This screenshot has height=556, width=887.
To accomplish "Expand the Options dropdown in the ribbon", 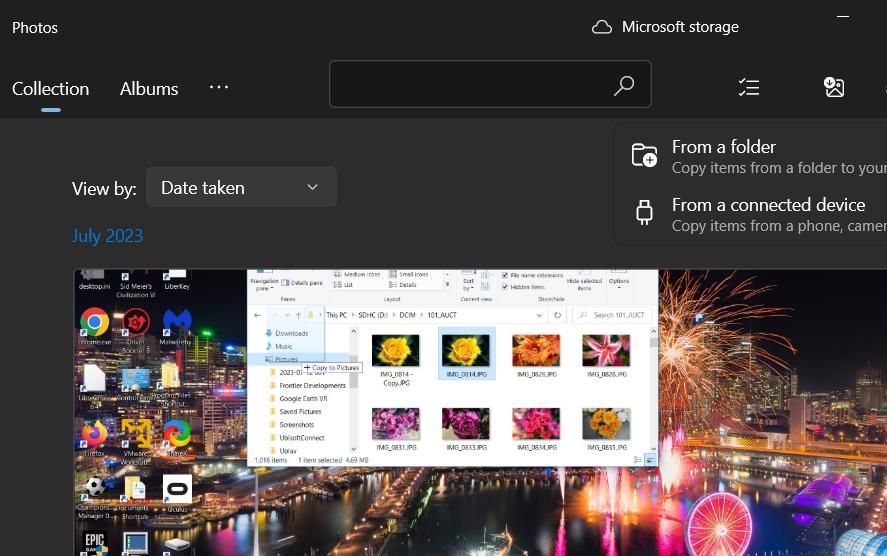I will [619, 280].
